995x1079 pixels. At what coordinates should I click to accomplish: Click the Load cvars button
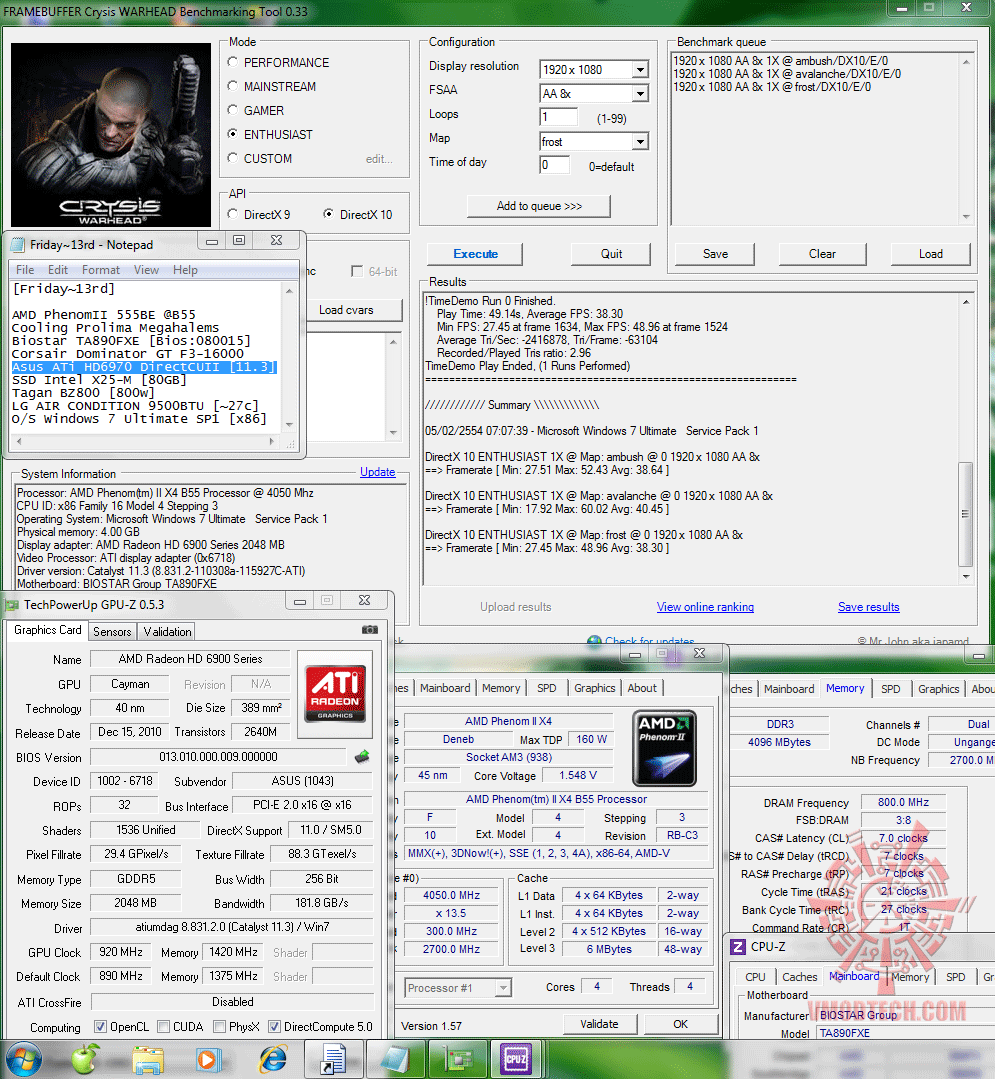pos(352,310)
